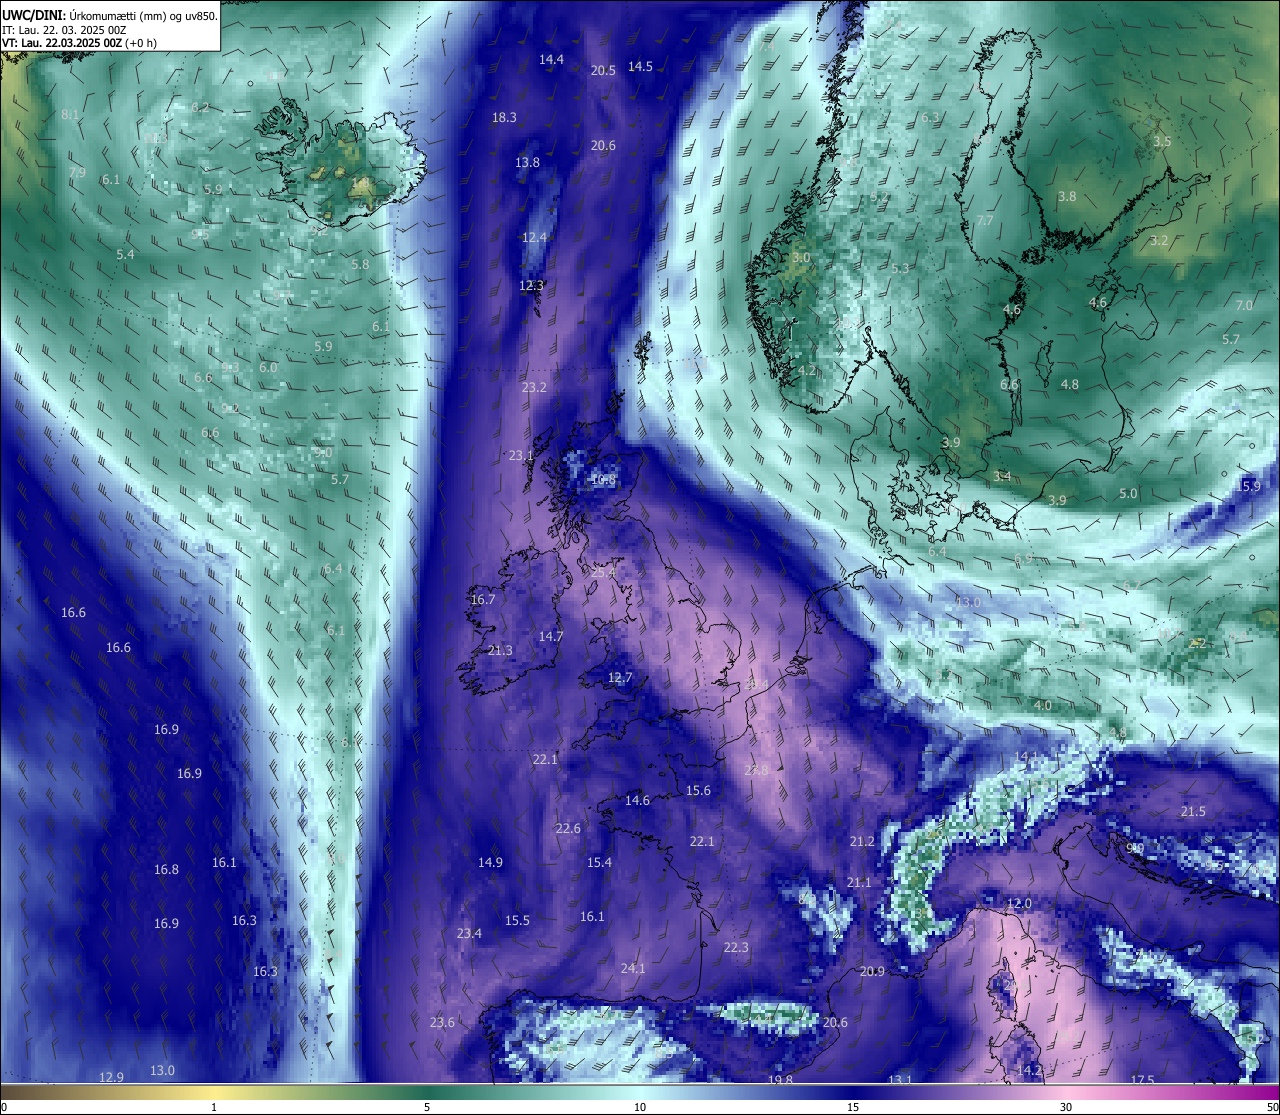
Task: Click the 24.1 value on the map
Action: (x=633, y=969)
